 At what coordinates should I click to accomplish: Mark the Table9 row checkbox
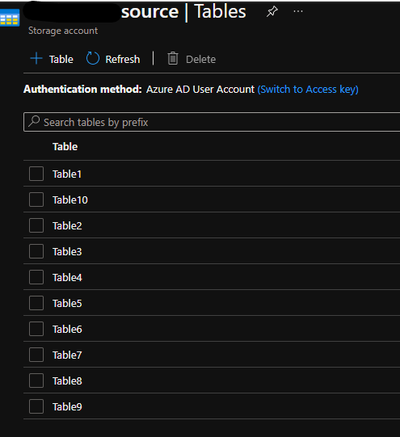click(36, 406)
